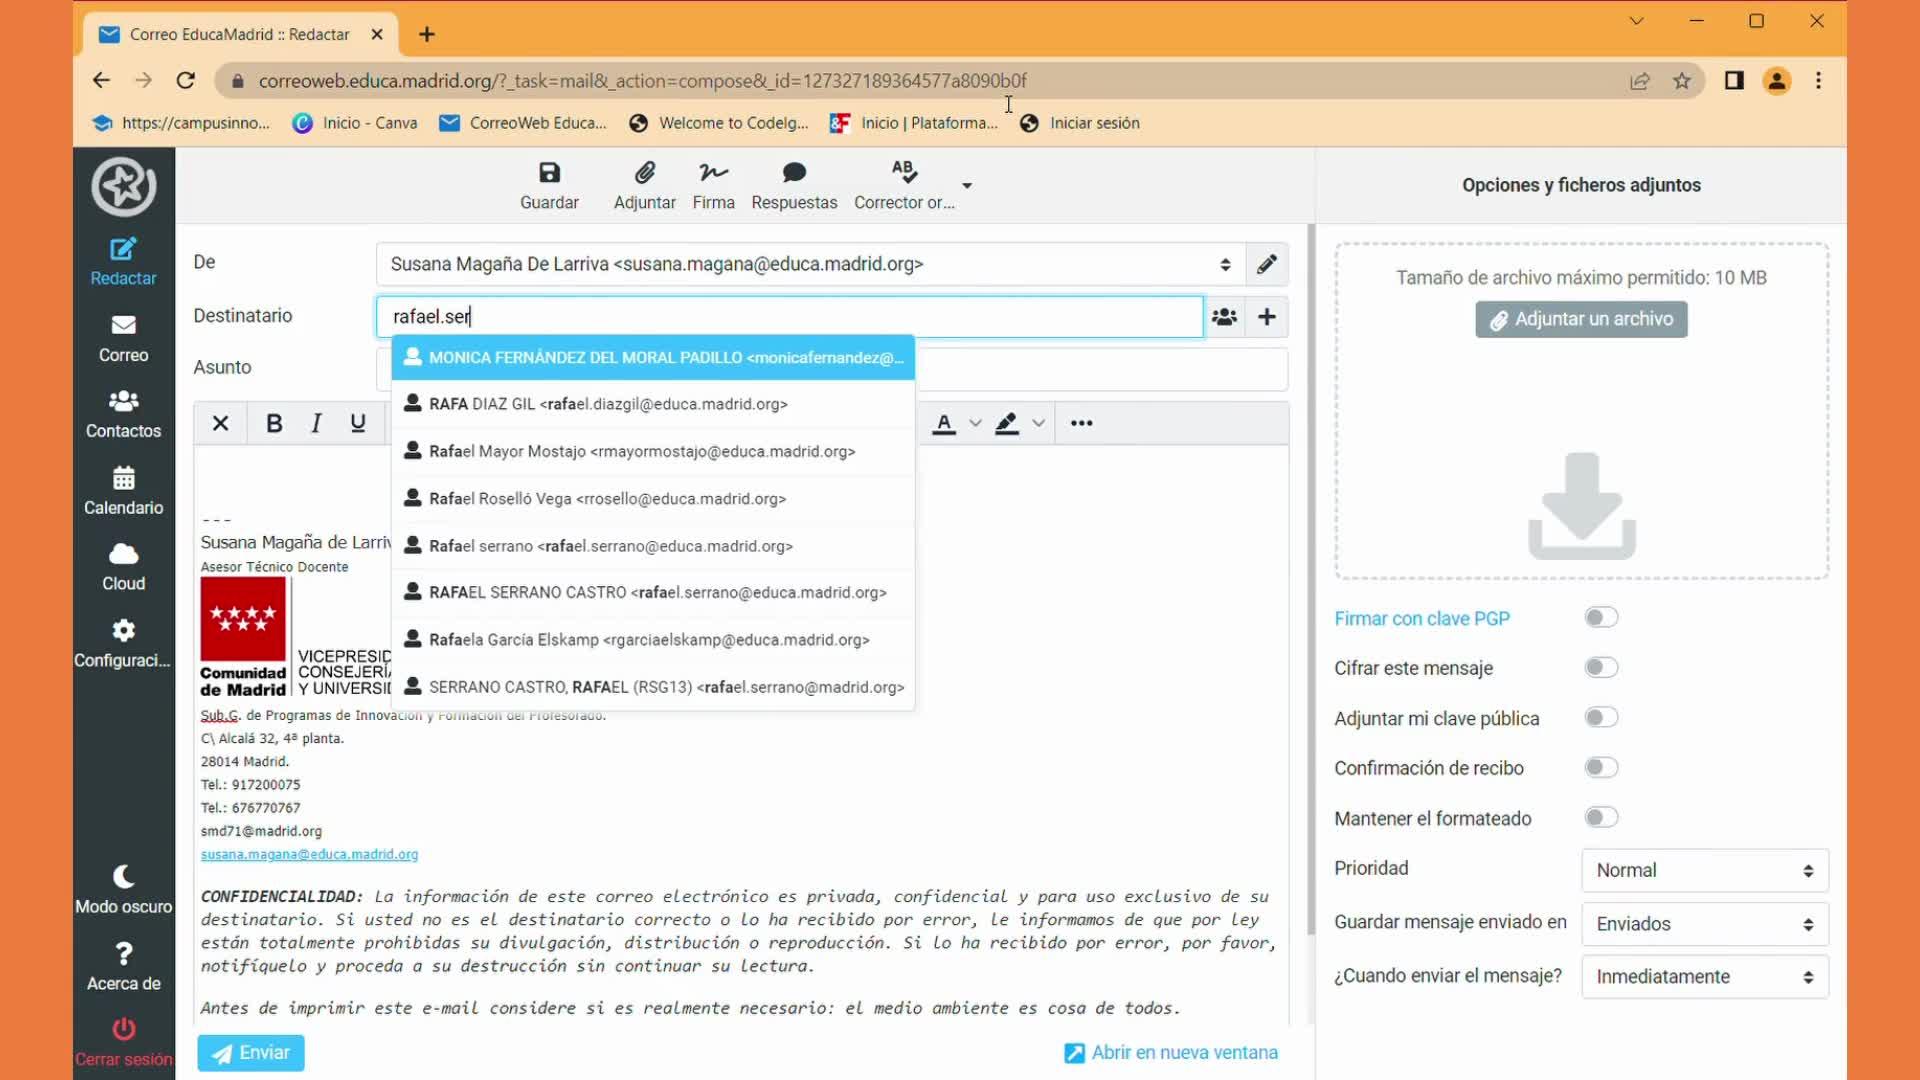Expand Guardar mensaje enviado en dropdown
Screen dimensions: 1920x1080
[1704, 924]
